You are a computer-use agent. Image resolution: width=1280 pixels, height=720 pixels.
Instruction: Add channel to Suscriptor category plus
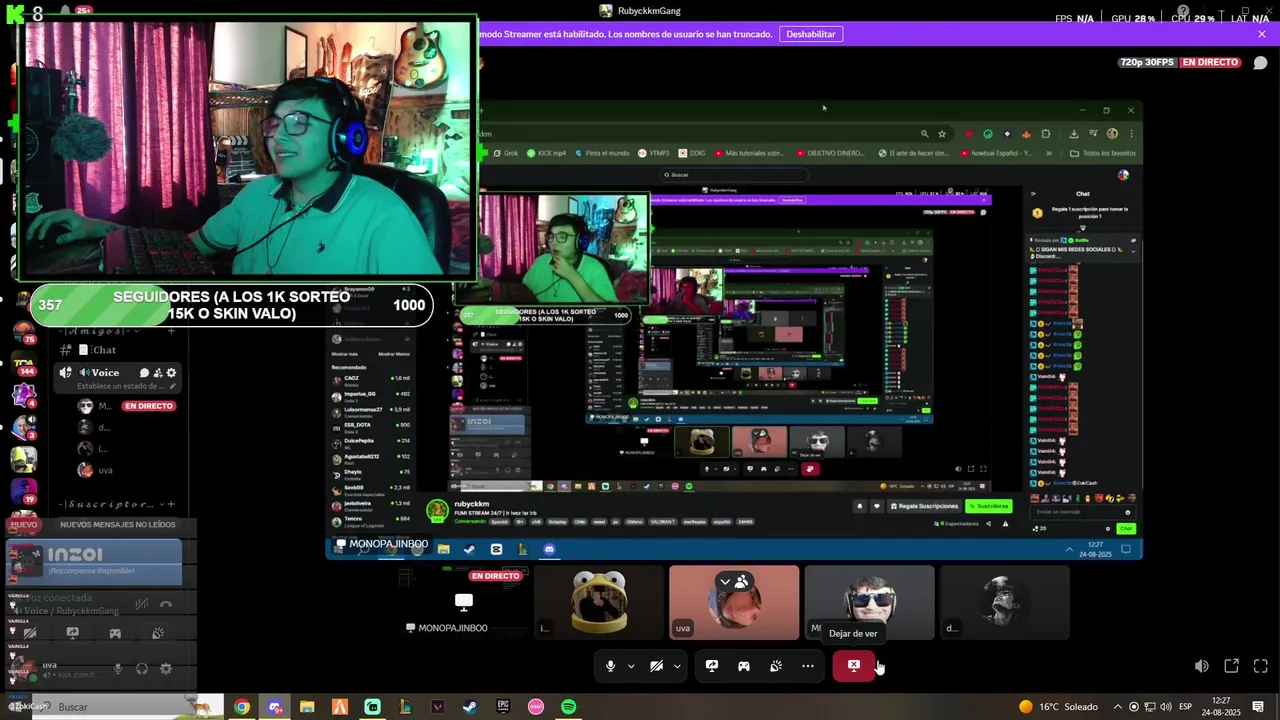click(x=172, y=504)
